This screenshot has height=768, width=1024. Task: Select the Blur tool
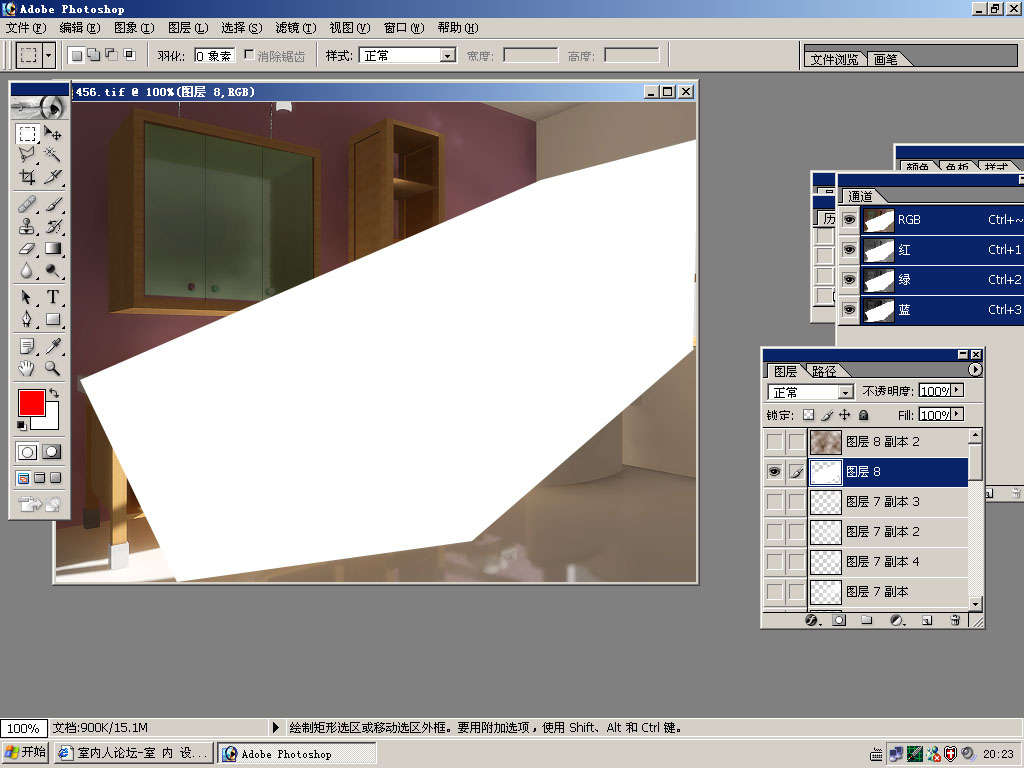(27, 270)
